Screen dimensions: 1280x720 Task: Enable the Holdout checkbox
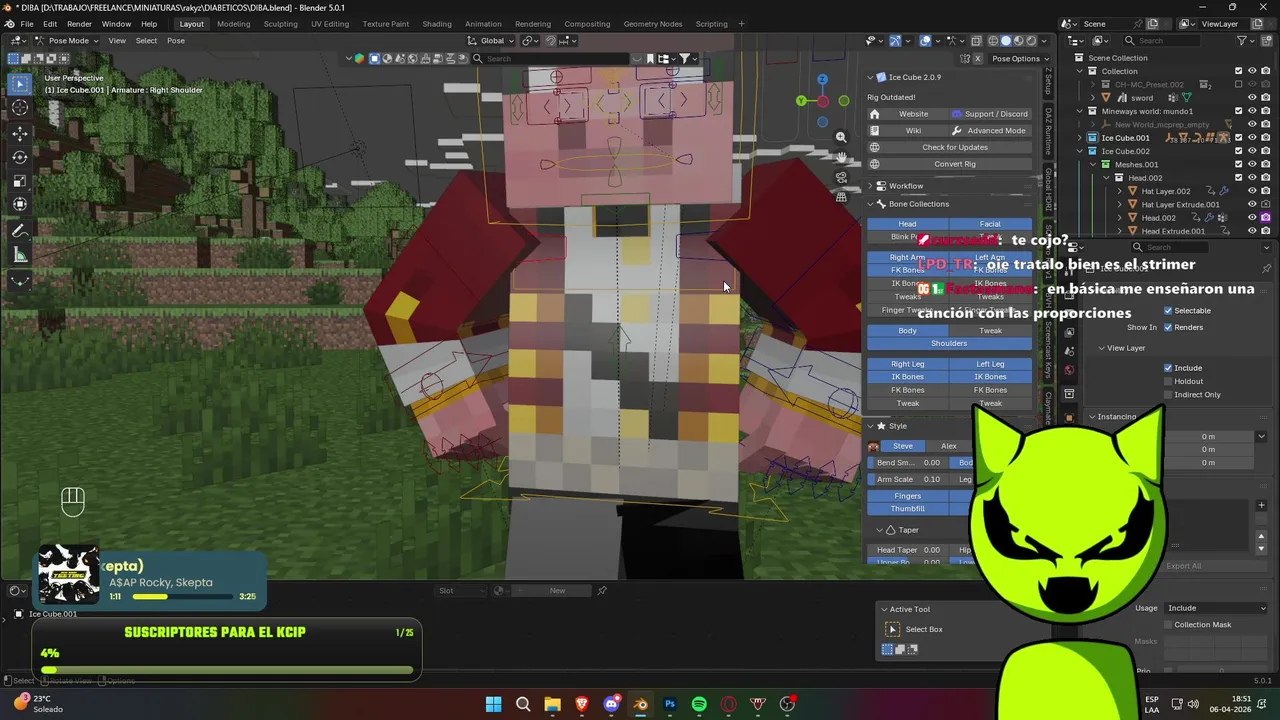[x=1168, y=381]
